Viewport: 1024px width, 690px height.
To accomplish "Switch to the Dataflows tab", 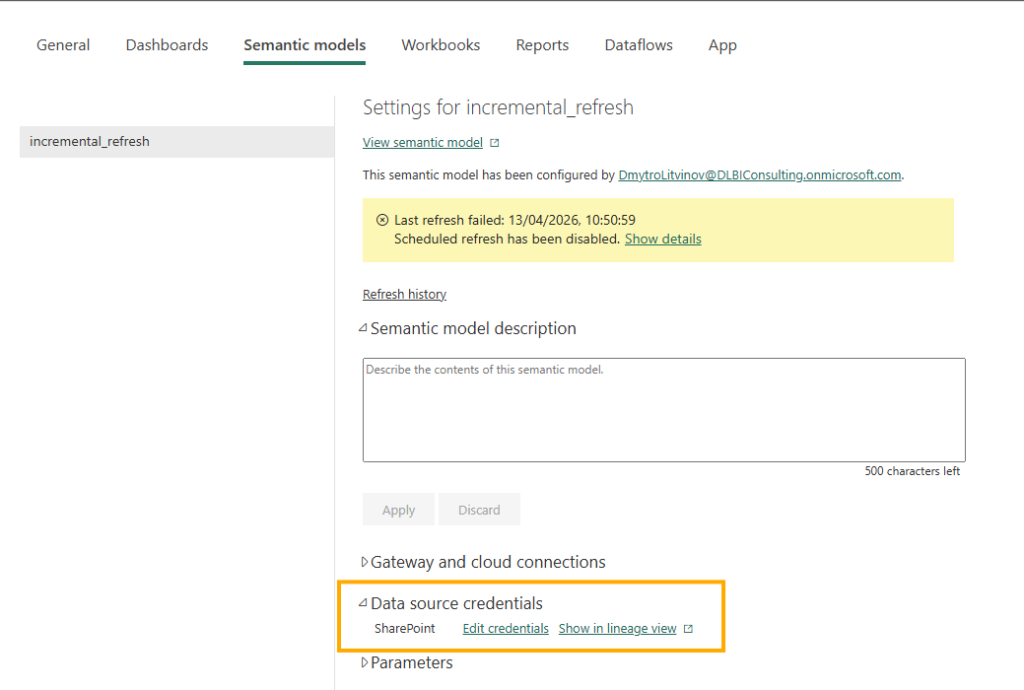I will point(638,45).
